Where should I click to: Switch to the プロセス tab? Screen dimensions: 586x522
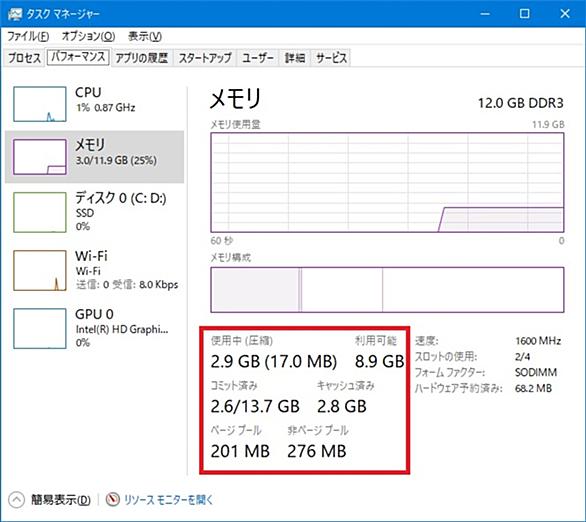[24, 58]
